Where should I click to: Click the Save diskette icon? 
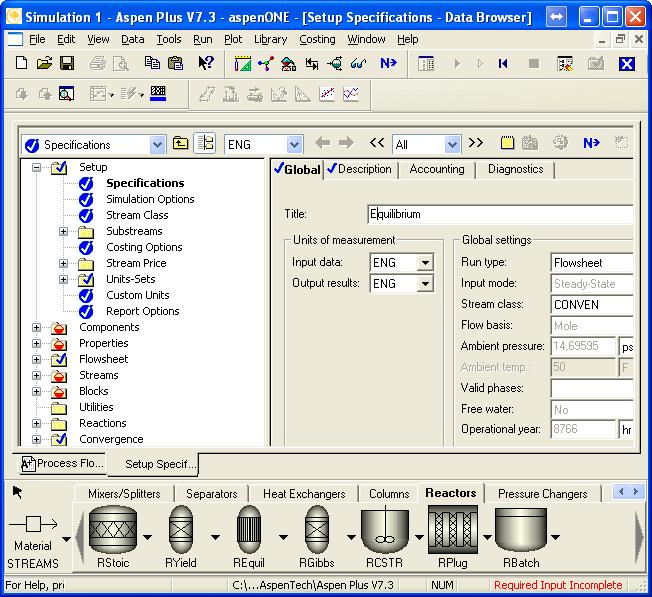tap(67, 63)
